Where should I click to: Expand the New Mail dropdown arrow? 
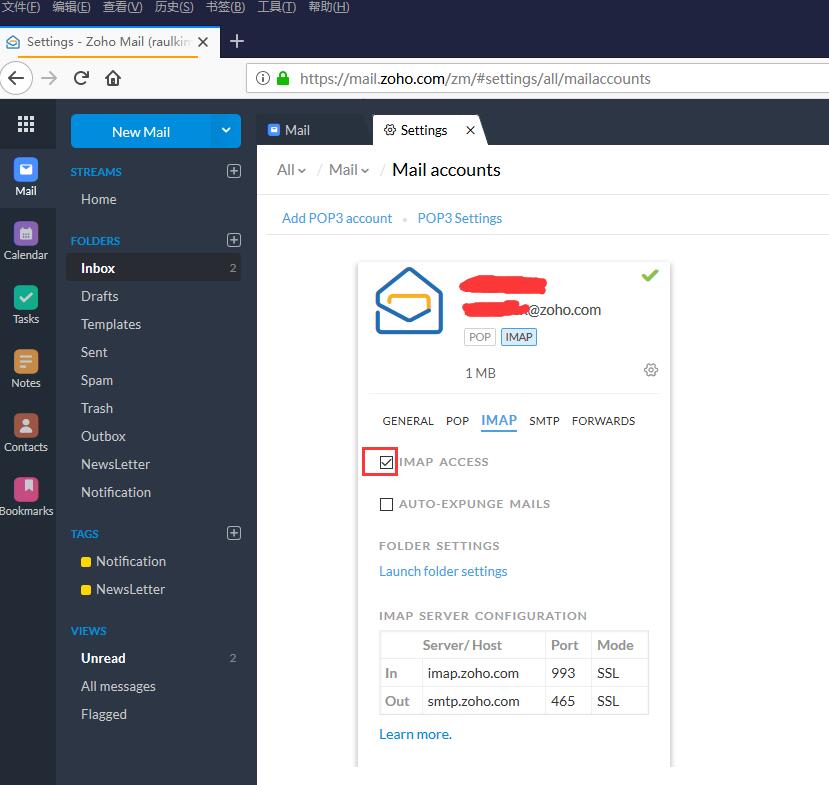pyautogui.click(x=226, y=131)
